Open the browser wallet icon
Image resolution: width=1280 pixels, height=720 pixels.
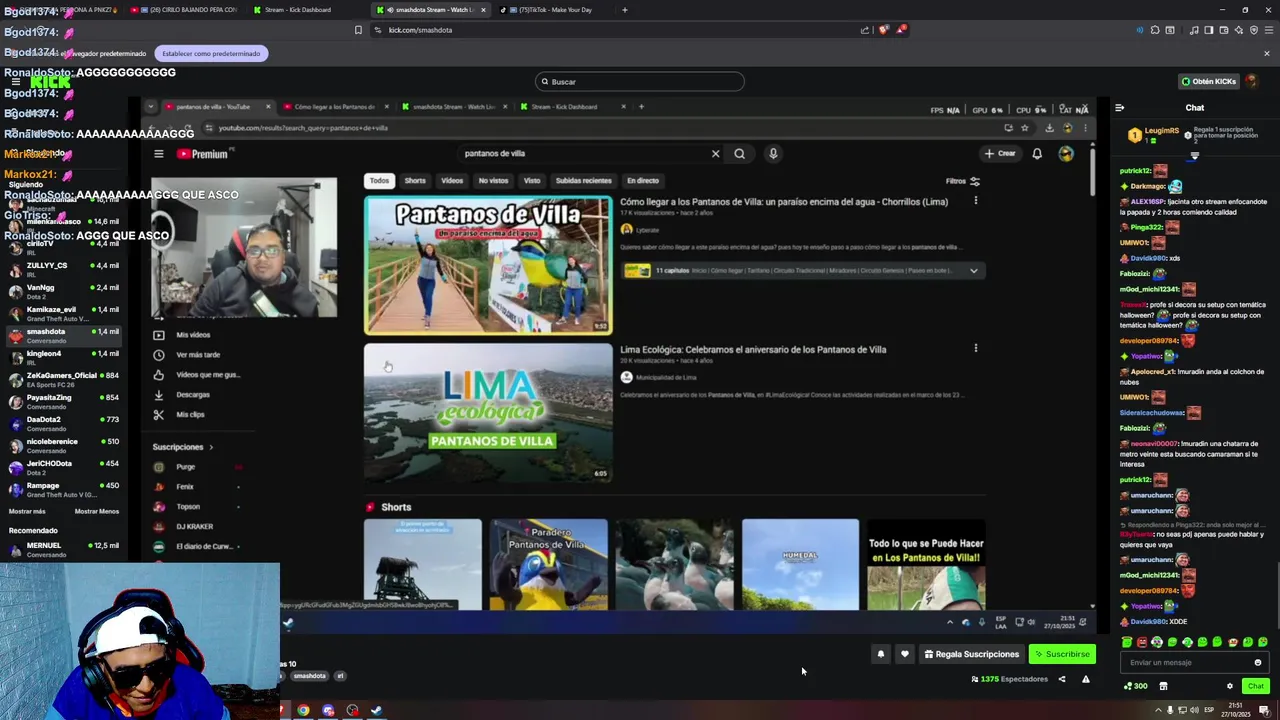coord(1224,30)
